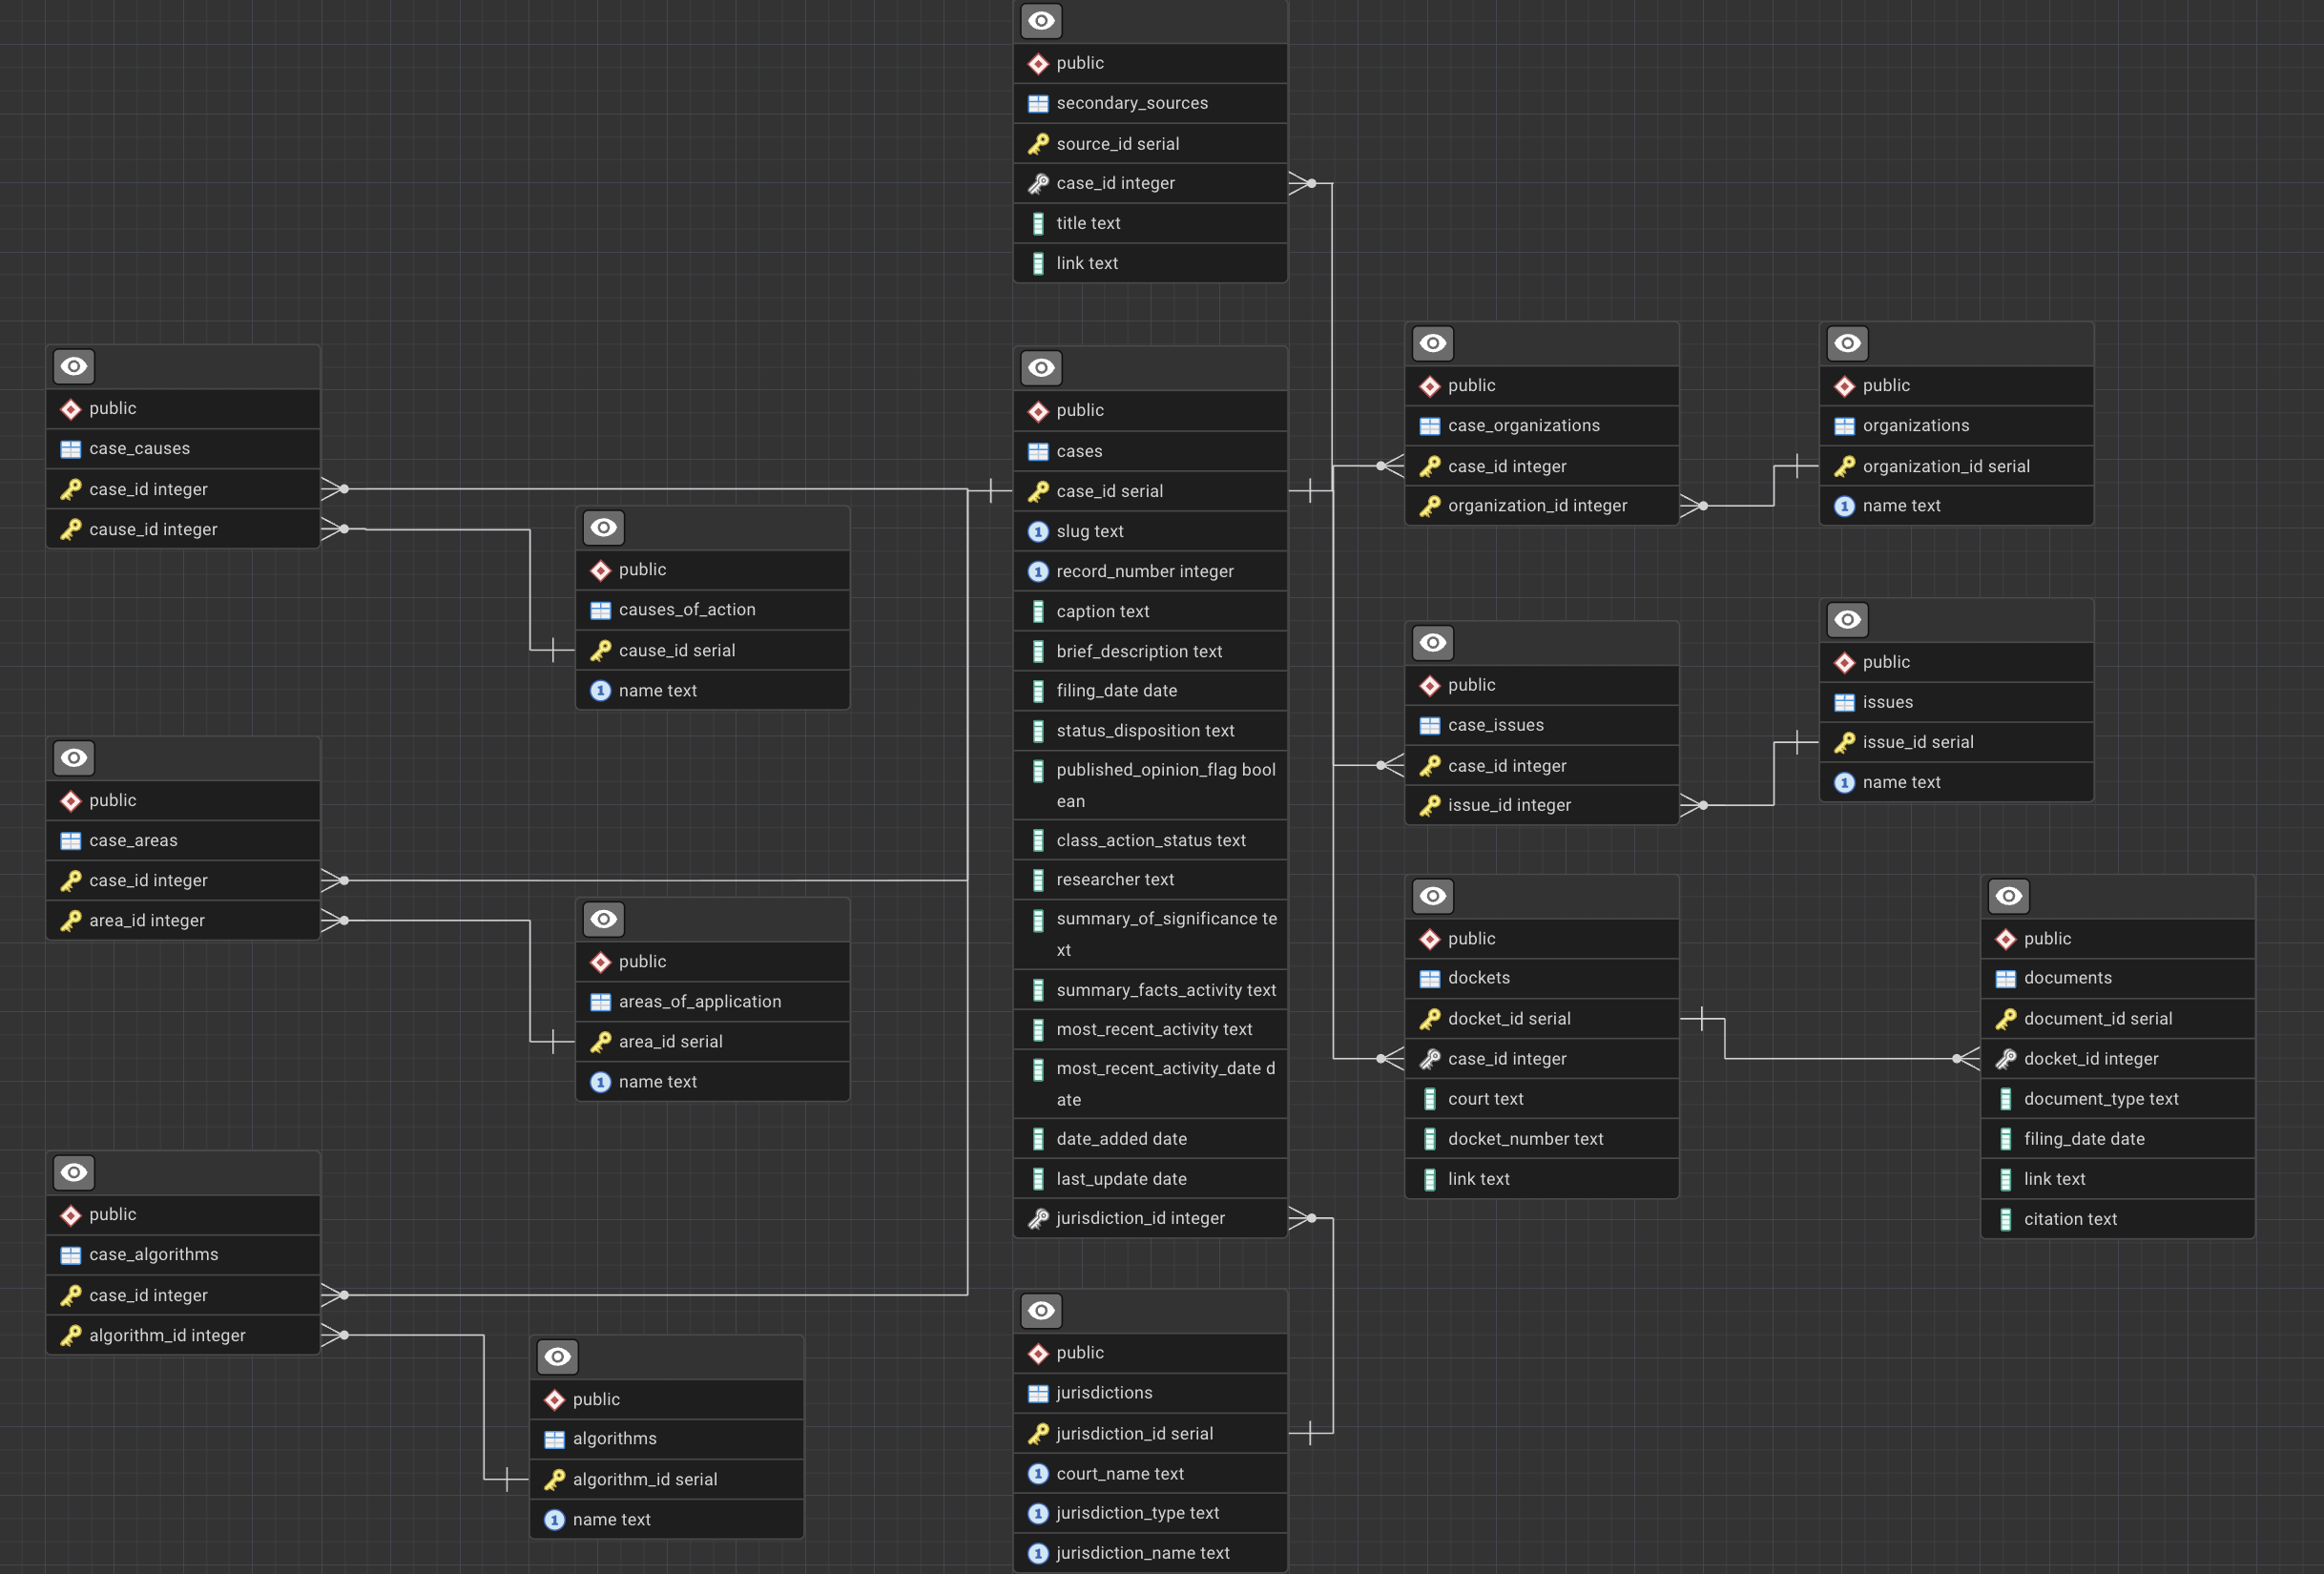Image resolution: width=2324 pixels, height=1574 pixels.
Task: Click jurisdiction_id integer foreign key icon in cases
Action: tap(1038, 1218)
